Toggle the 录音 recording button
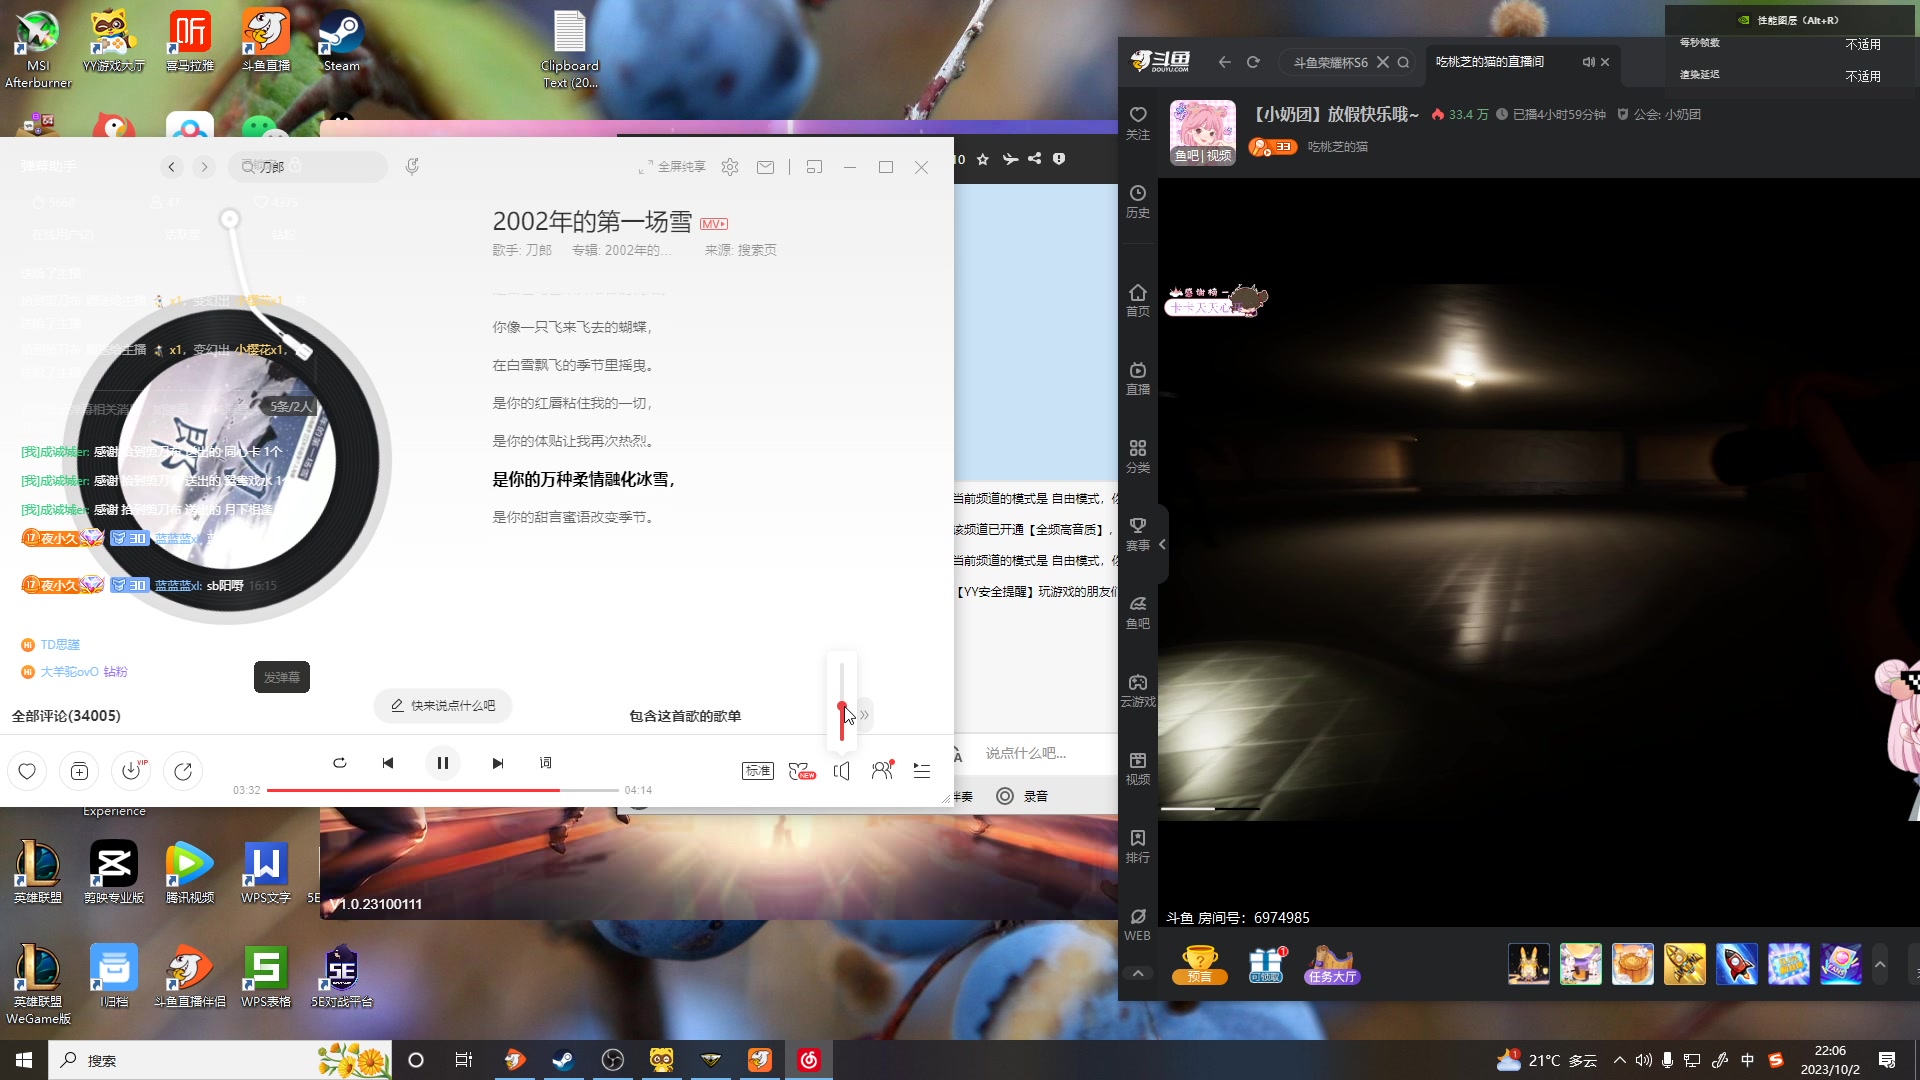Image resolution: width=1920 pixels, height=1080 pixels. click(x=1022, y=796)
